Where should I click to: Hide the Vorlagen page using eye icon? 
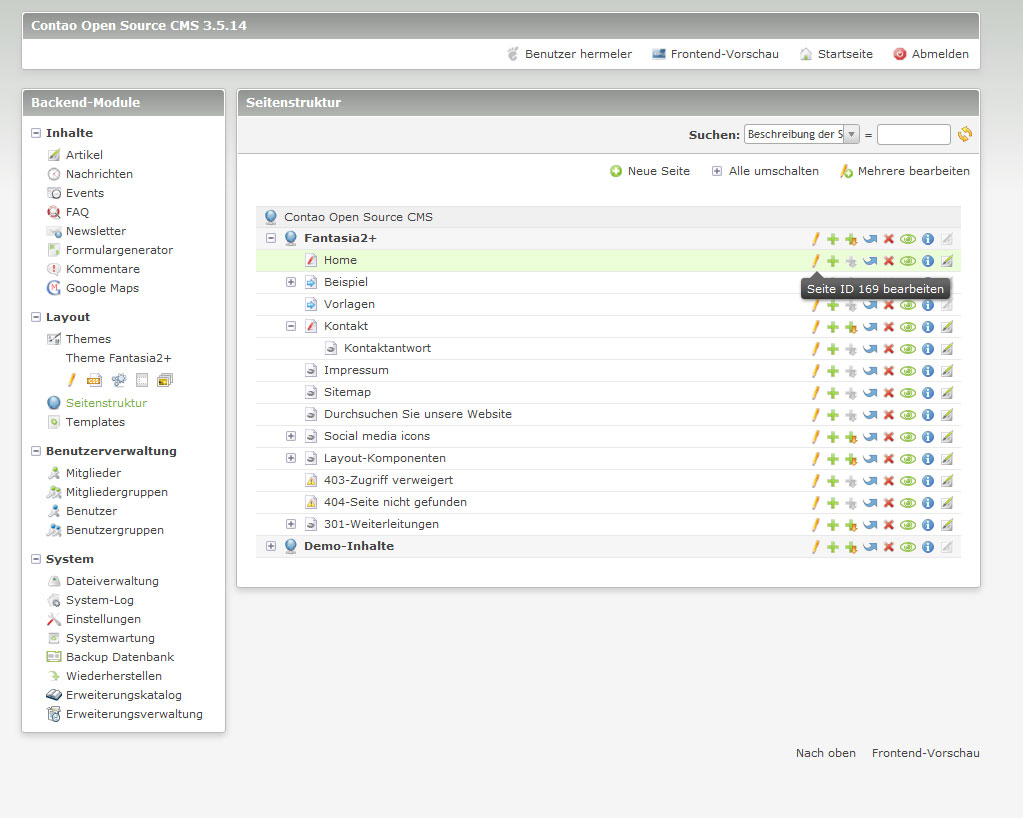coord(908,305)
